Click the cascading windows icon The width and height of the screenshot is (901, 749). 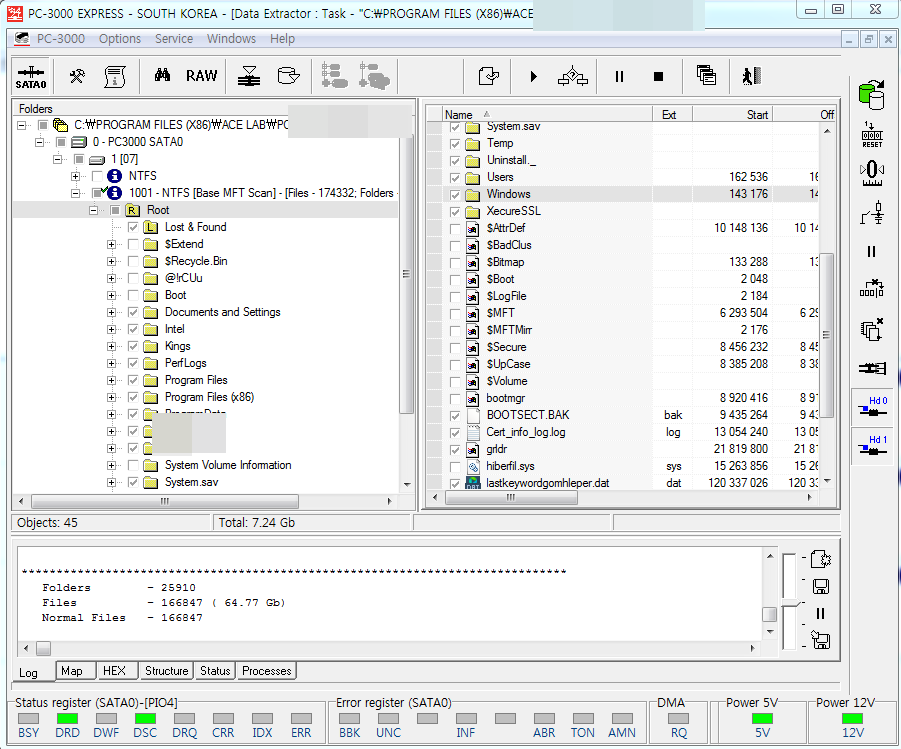tap(706, 75)
